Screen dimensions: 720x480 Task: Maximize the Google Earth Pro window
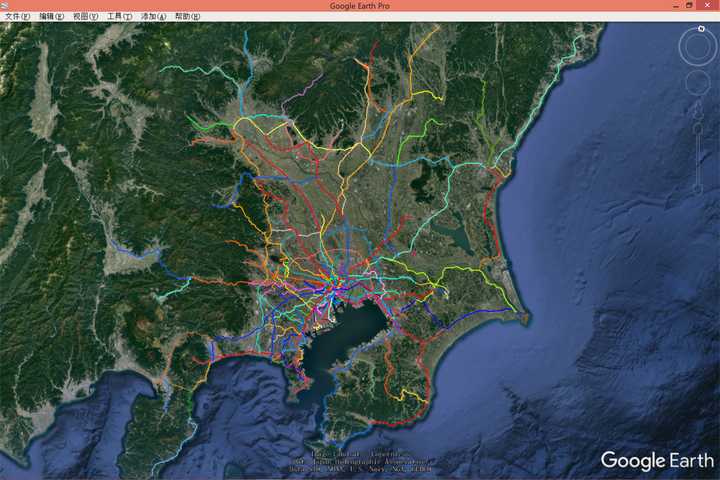689,6
